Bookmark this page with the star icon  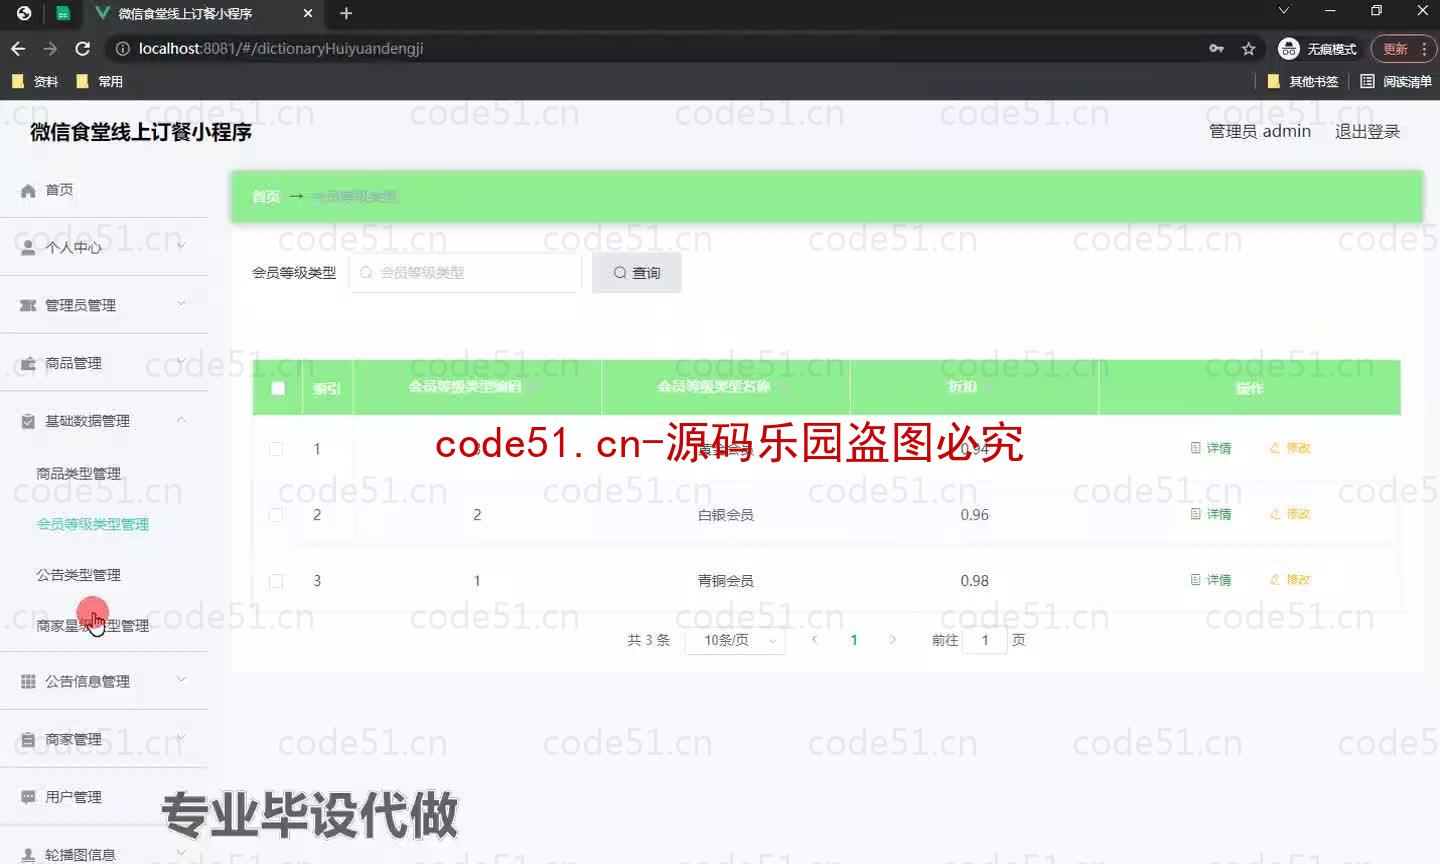1248,48
